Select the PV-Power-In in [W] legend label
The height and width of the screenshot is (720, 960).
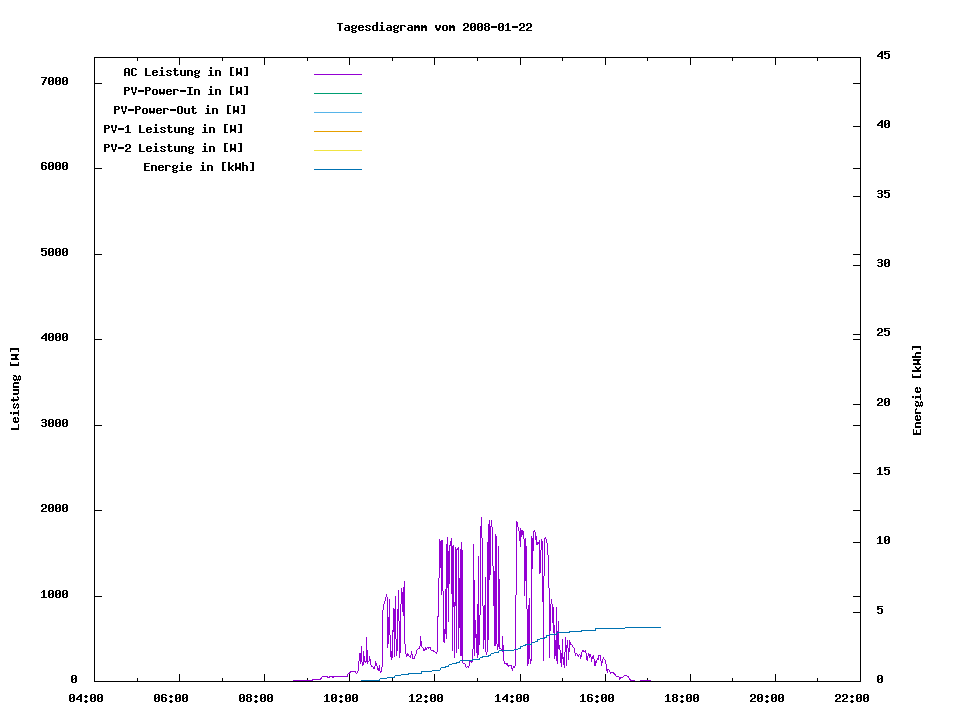[186, 91]
